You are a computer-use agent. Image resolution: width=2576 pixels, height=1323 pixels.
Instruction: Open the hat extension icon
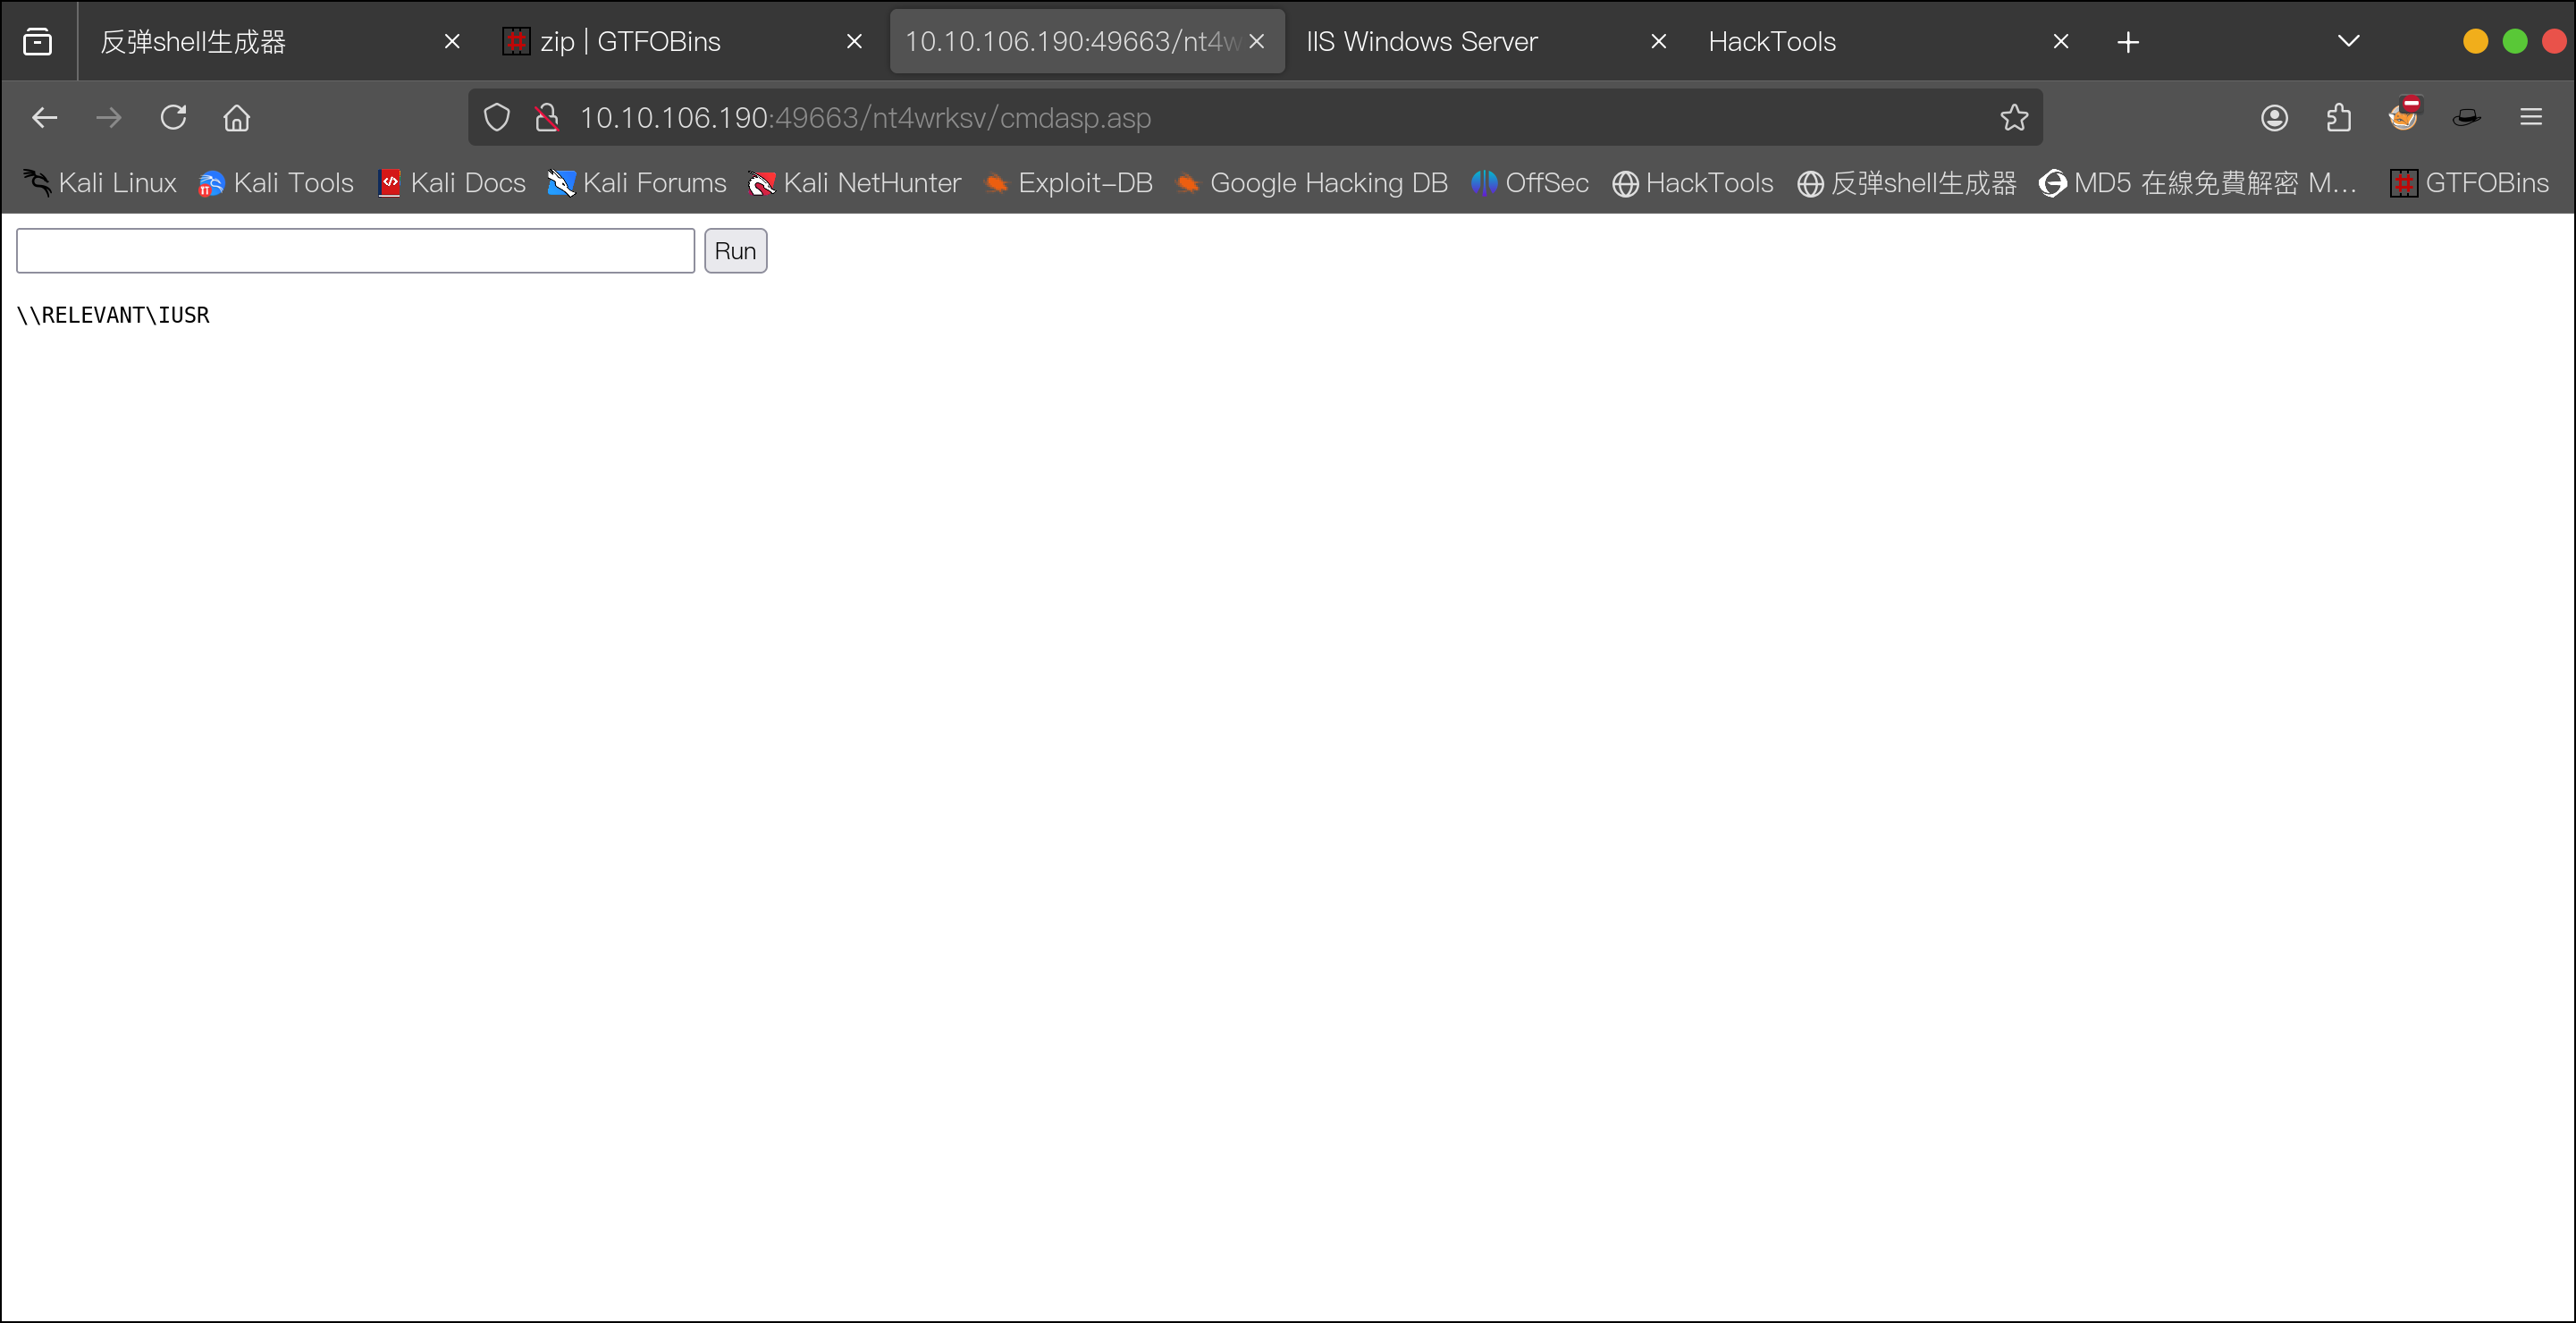pos(2467,118)
